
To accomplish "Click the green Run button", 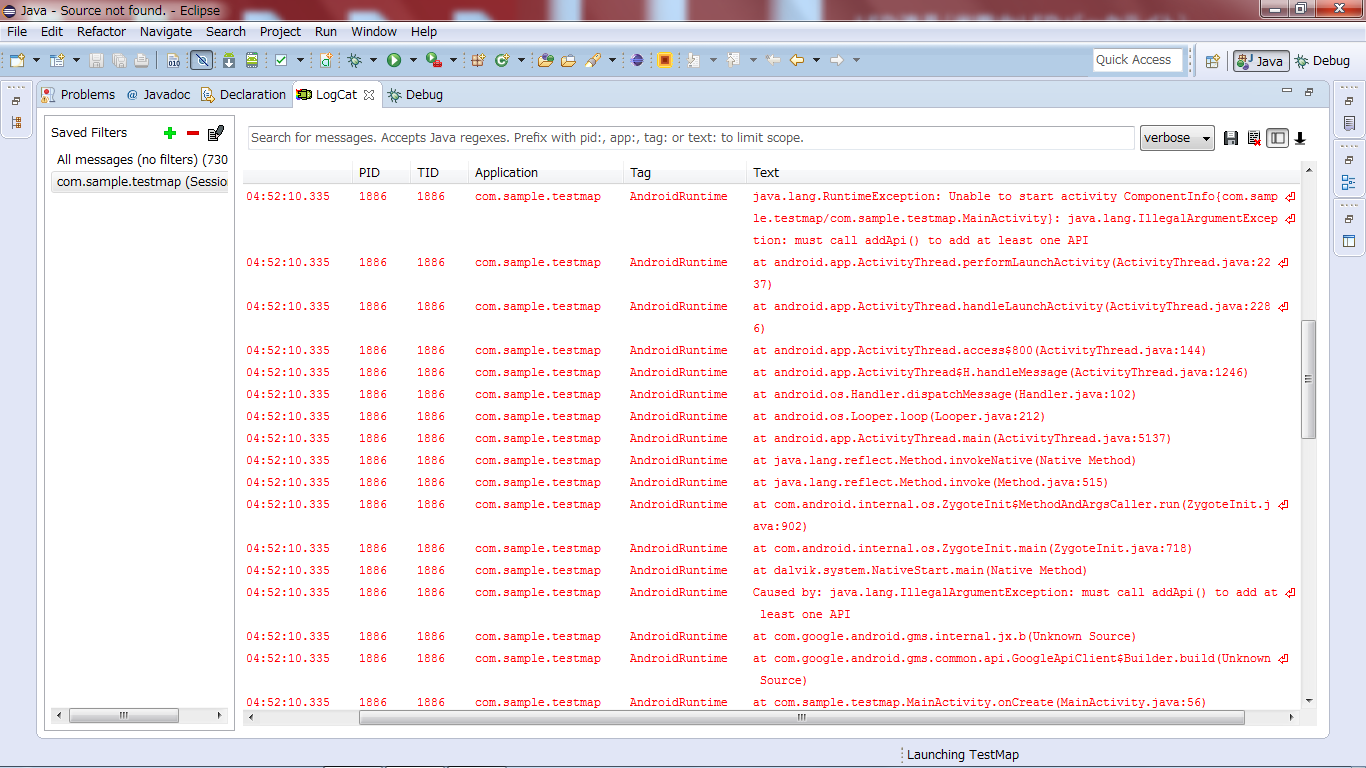I will click(393, 60).
